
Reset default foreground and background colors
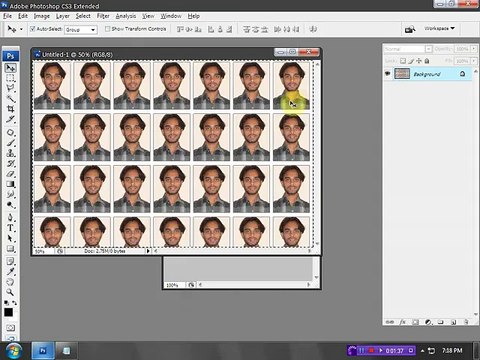tap(6, 303)
